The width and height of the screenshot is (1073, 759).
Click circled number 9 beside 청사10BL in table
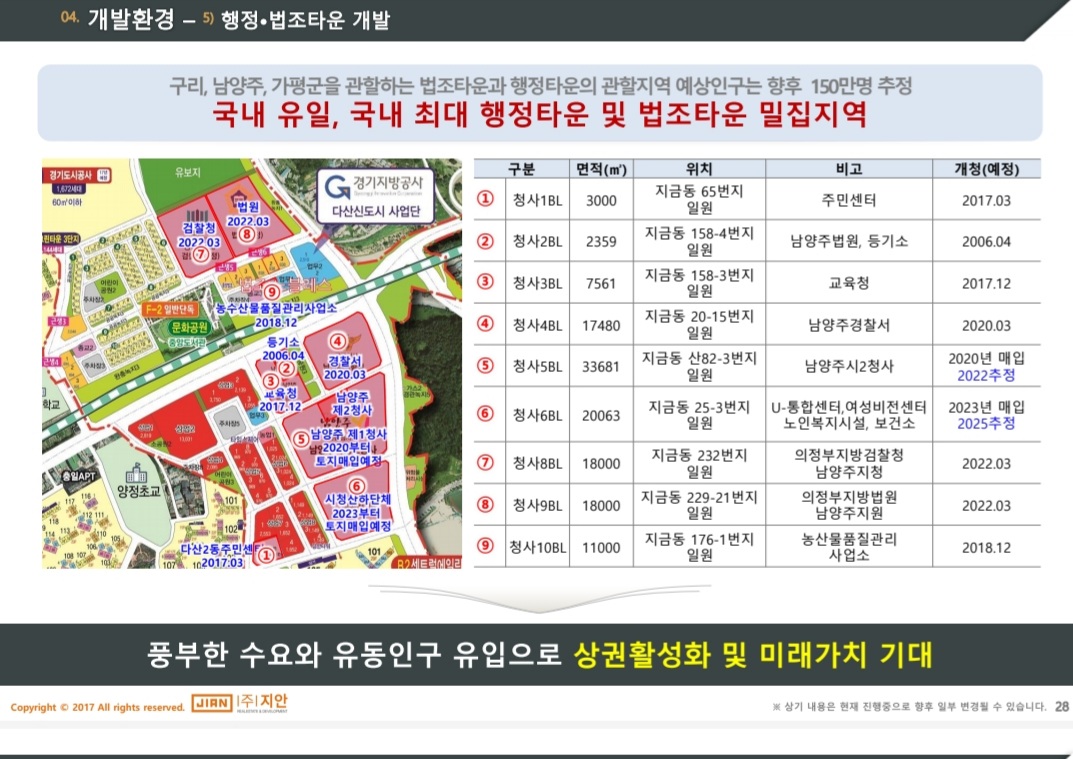[x=486, y=547]
